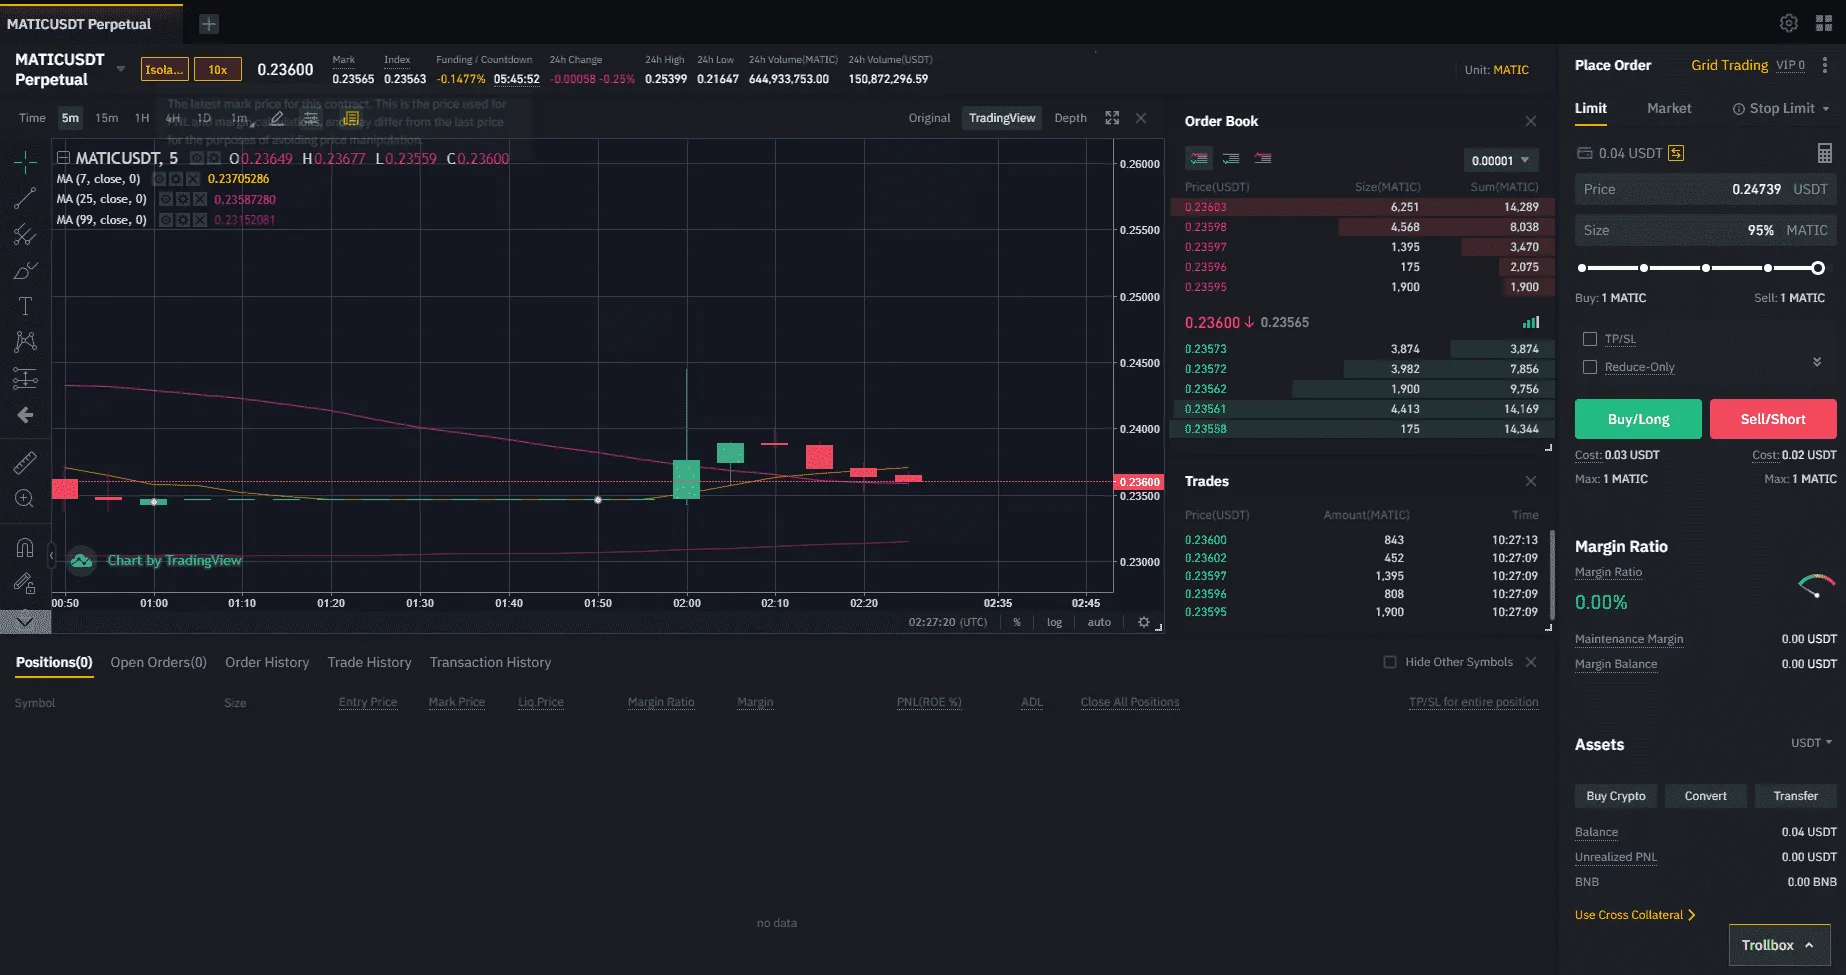The width and height of the screenshot is (1846, 975).
Task: Click the yellow transfer icon beside 0.04 USDT
Action: click(x=1676, y=153)
